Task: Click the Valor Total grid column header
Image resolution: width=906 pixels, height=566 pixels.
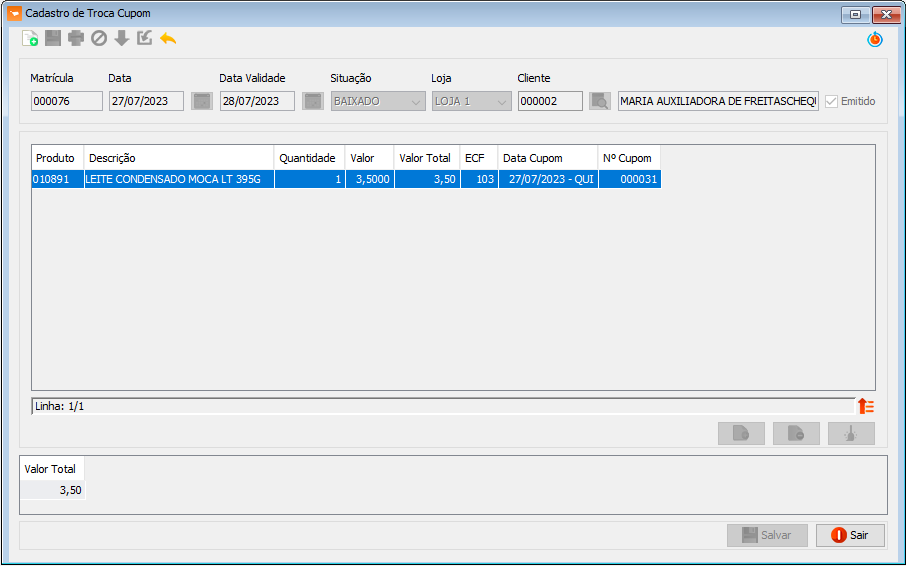Action: click(427, 158)
